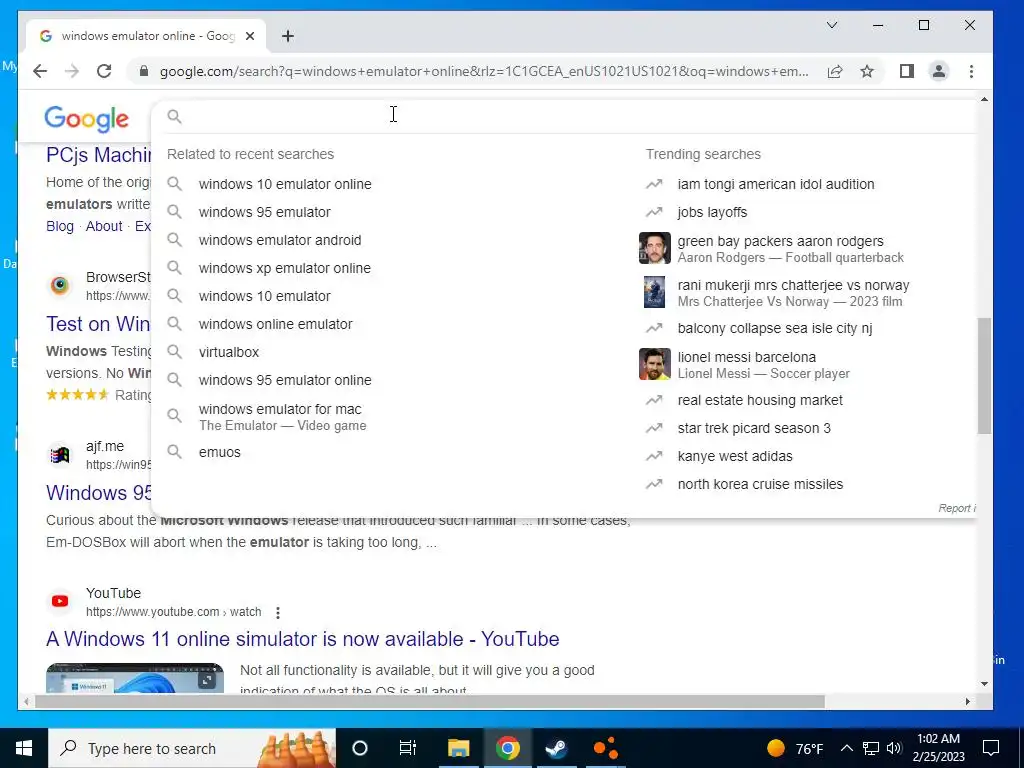Open the Windows 95 ajf.me result

coord(99,492)
